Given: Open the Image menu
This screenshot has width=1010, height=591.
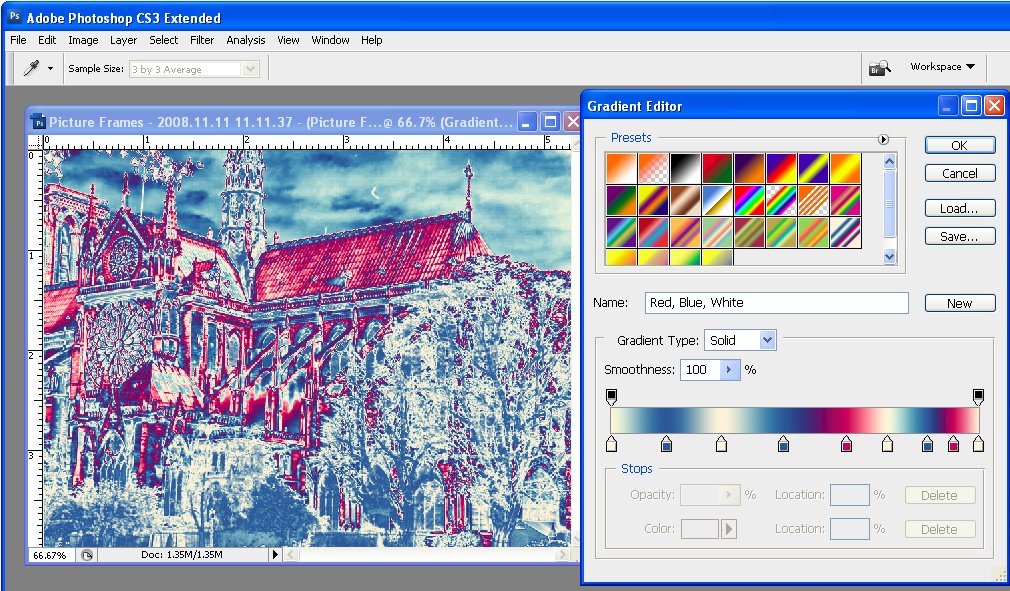Looking at the screenshot, I should [83, 40].
